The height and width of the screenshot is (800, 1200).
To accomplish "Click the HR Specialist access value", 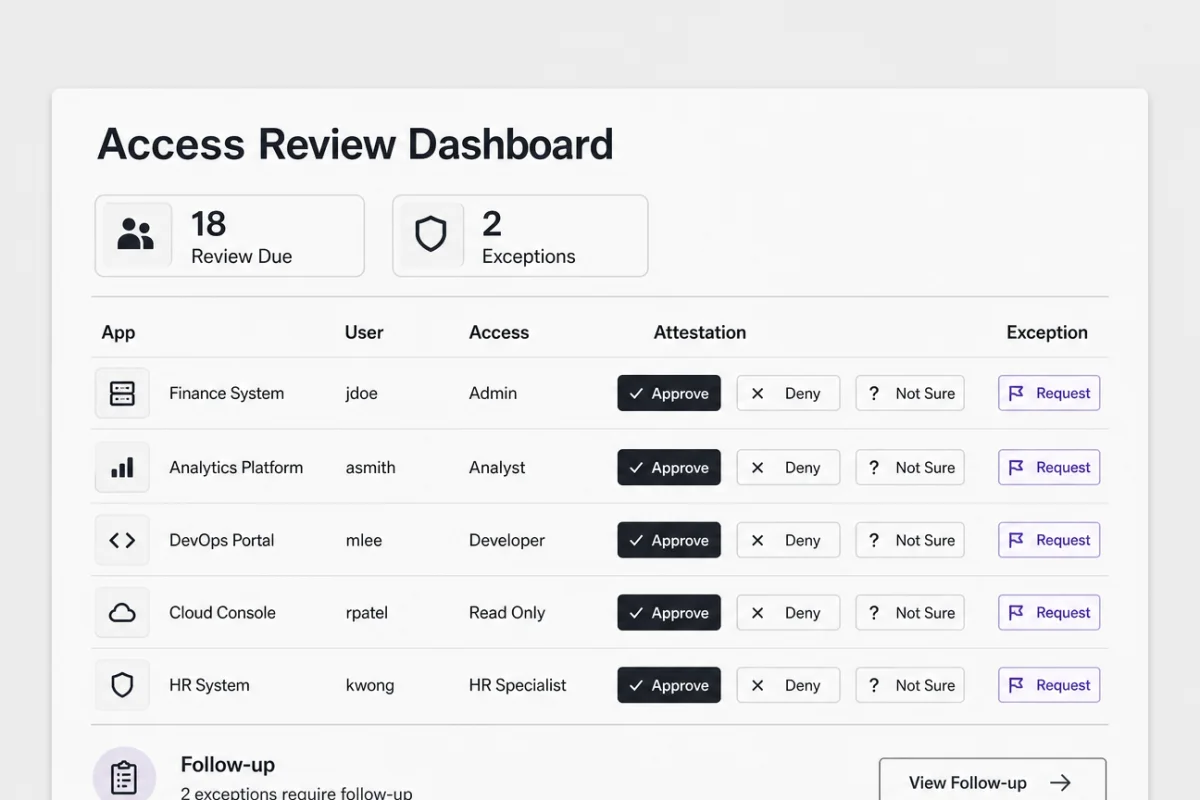I will 517,685.
